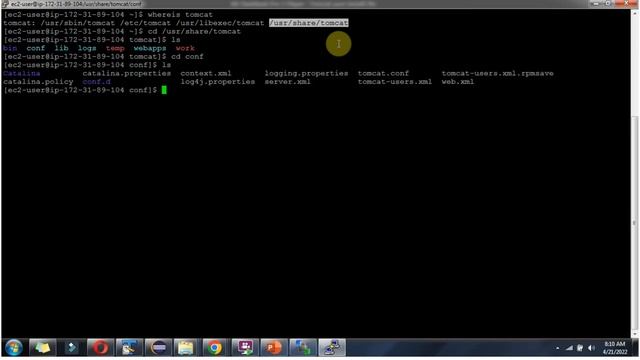This screenshot has width=640, height=360.
Task: Select the active PuTTY taskbar icon
Action: tap(331, 348)
